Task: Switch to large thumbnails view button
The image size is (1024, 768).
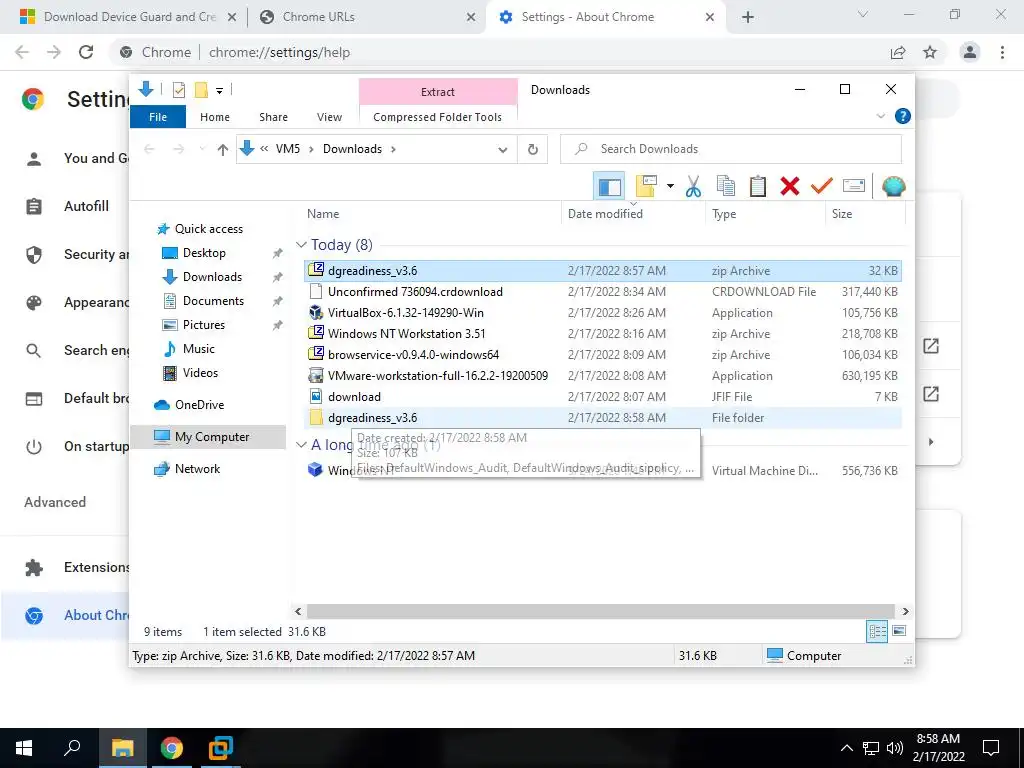Action: [x=899, y=631]
